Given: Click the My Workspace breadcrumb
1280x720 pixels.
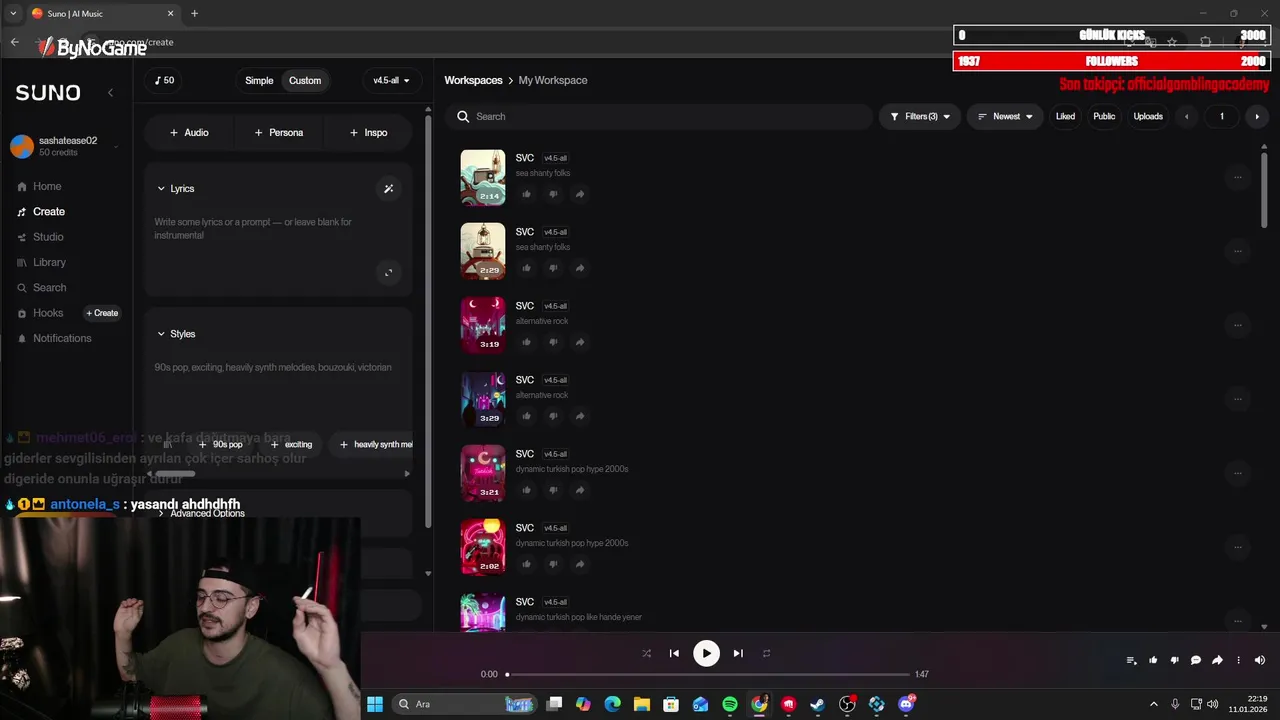Looking at the screenshot, I should coord(553,80).
